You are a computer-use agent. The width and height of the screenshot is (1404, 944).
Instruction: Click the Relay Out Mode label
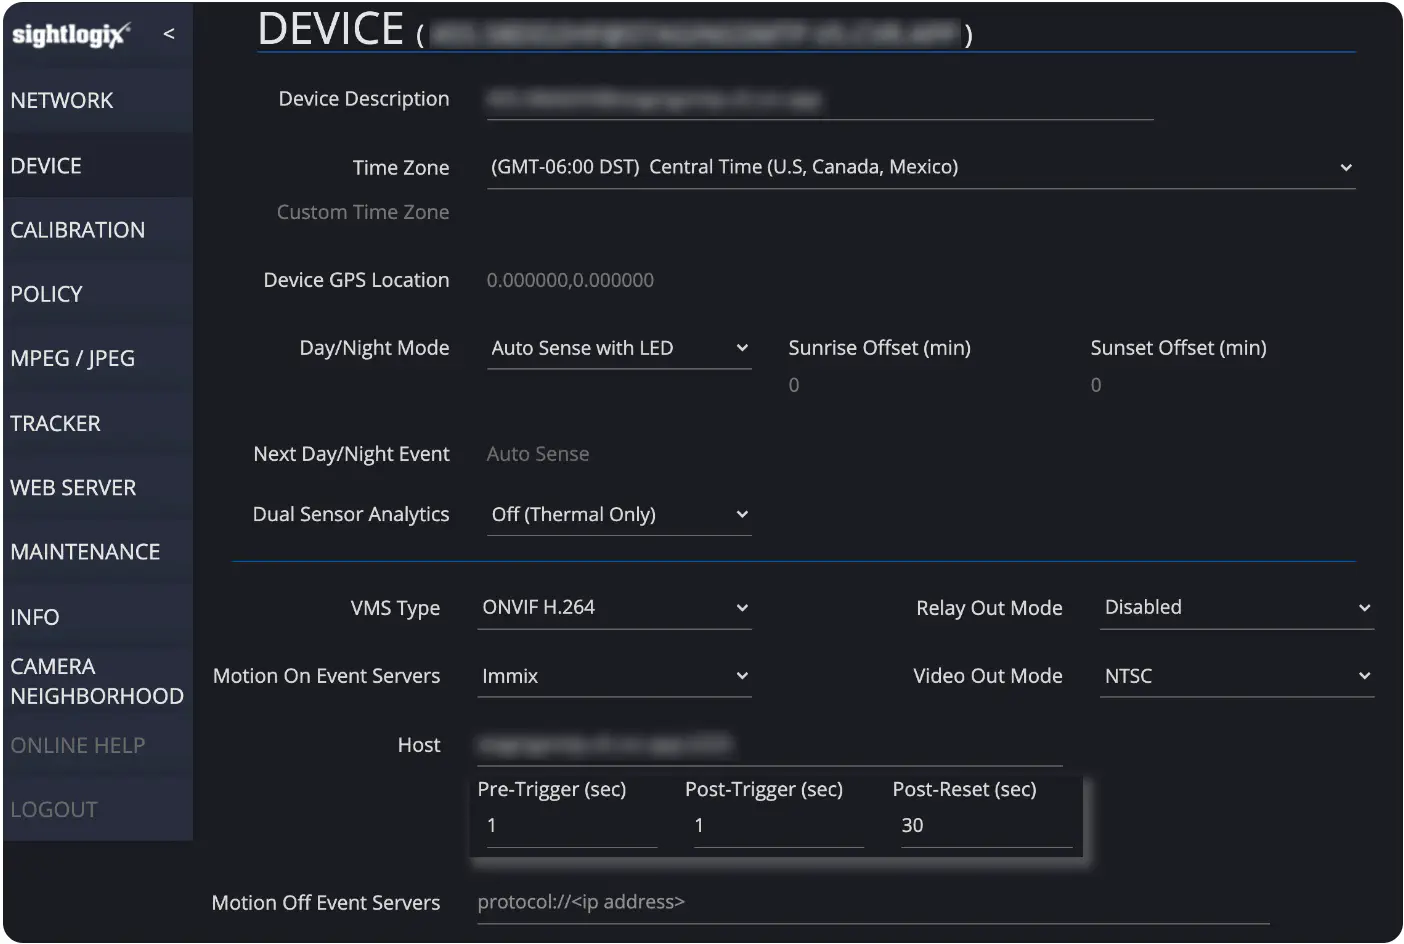[x=989, y=608]
